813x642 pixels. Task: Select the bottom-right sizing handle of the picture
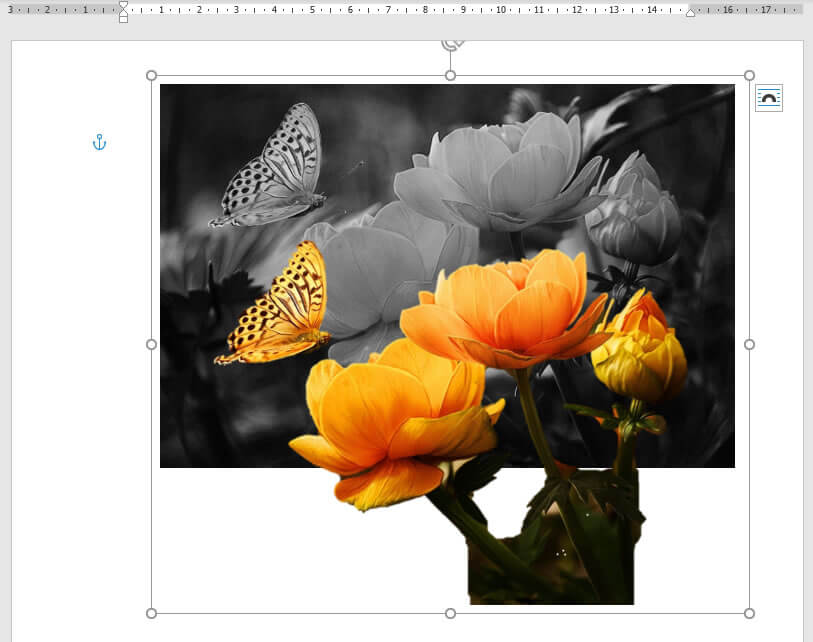[749, 613]
